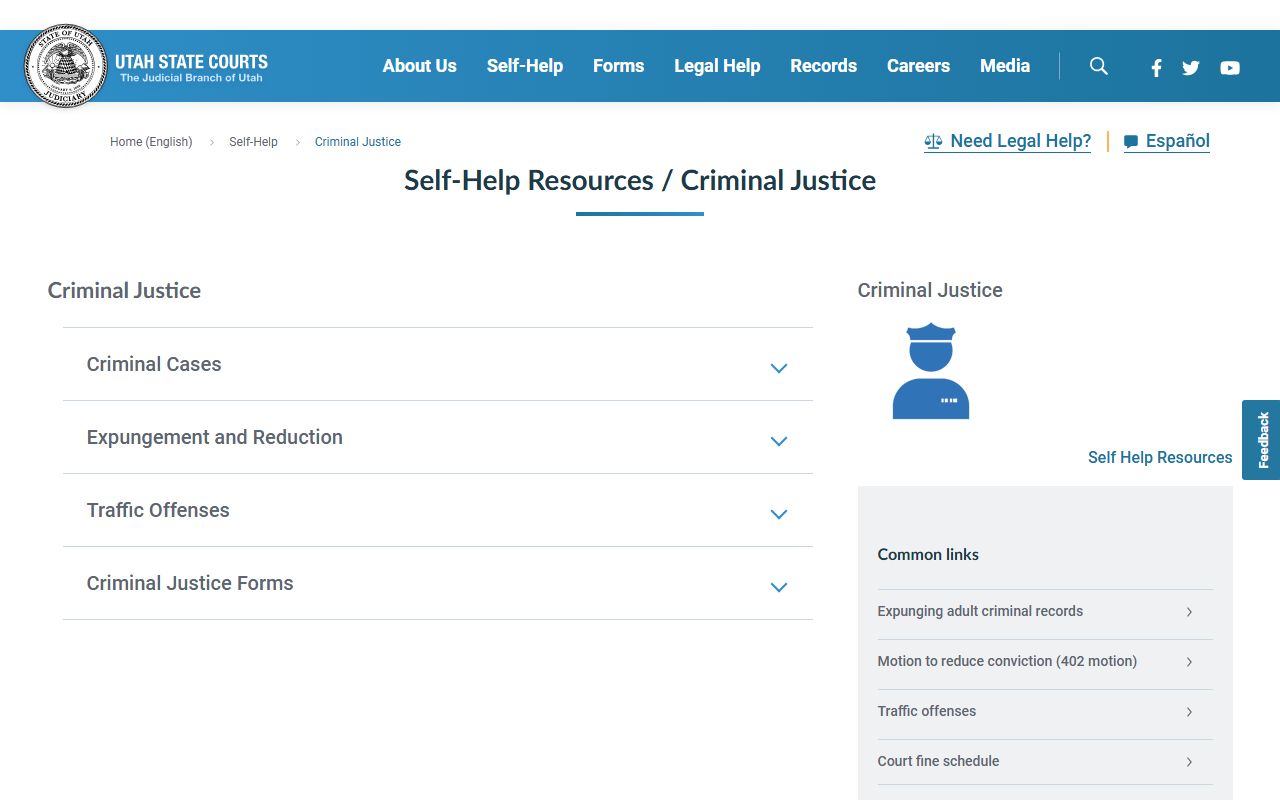This screenshot has width=1280, height=800.
Task: Expand the Criminal Cases chevron
Action: tap(779, 368)
